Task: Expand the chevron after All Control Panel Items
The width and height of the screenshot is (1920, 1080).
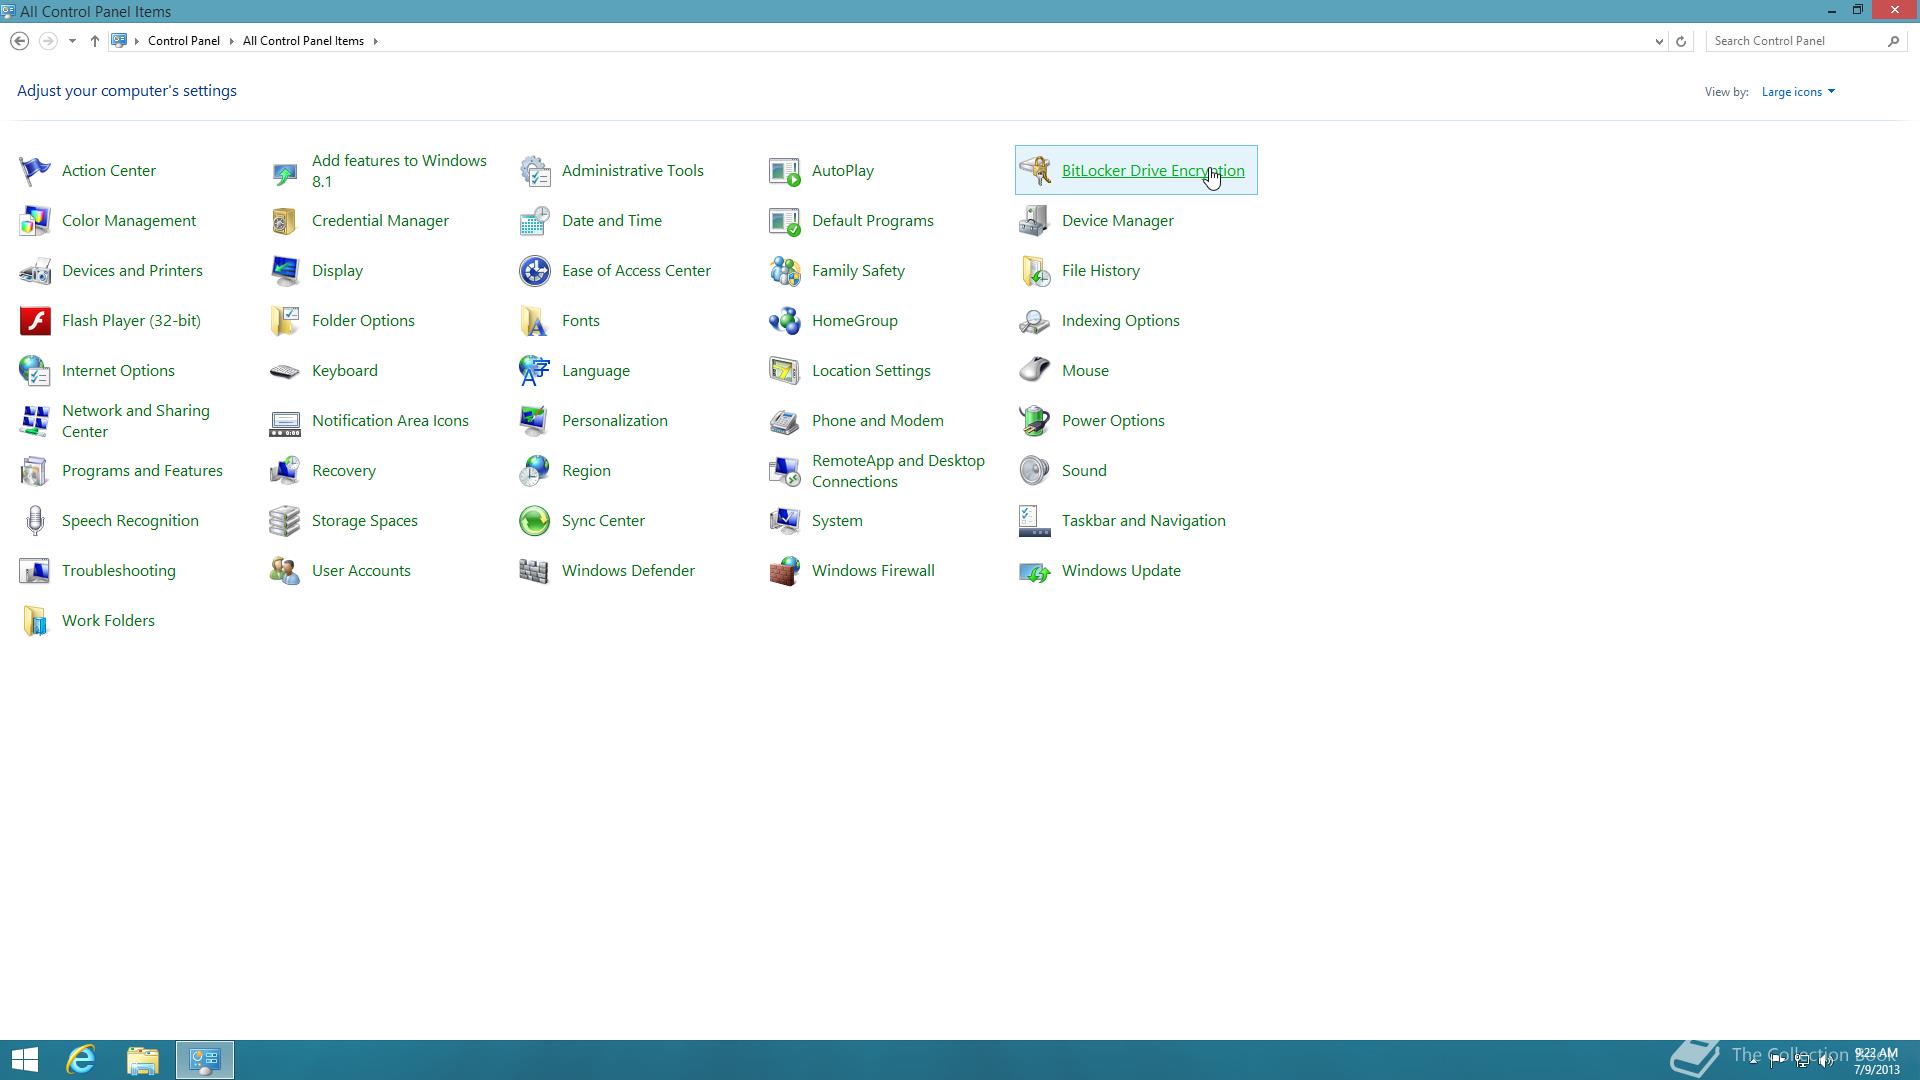Action: [x=375, y=41]
